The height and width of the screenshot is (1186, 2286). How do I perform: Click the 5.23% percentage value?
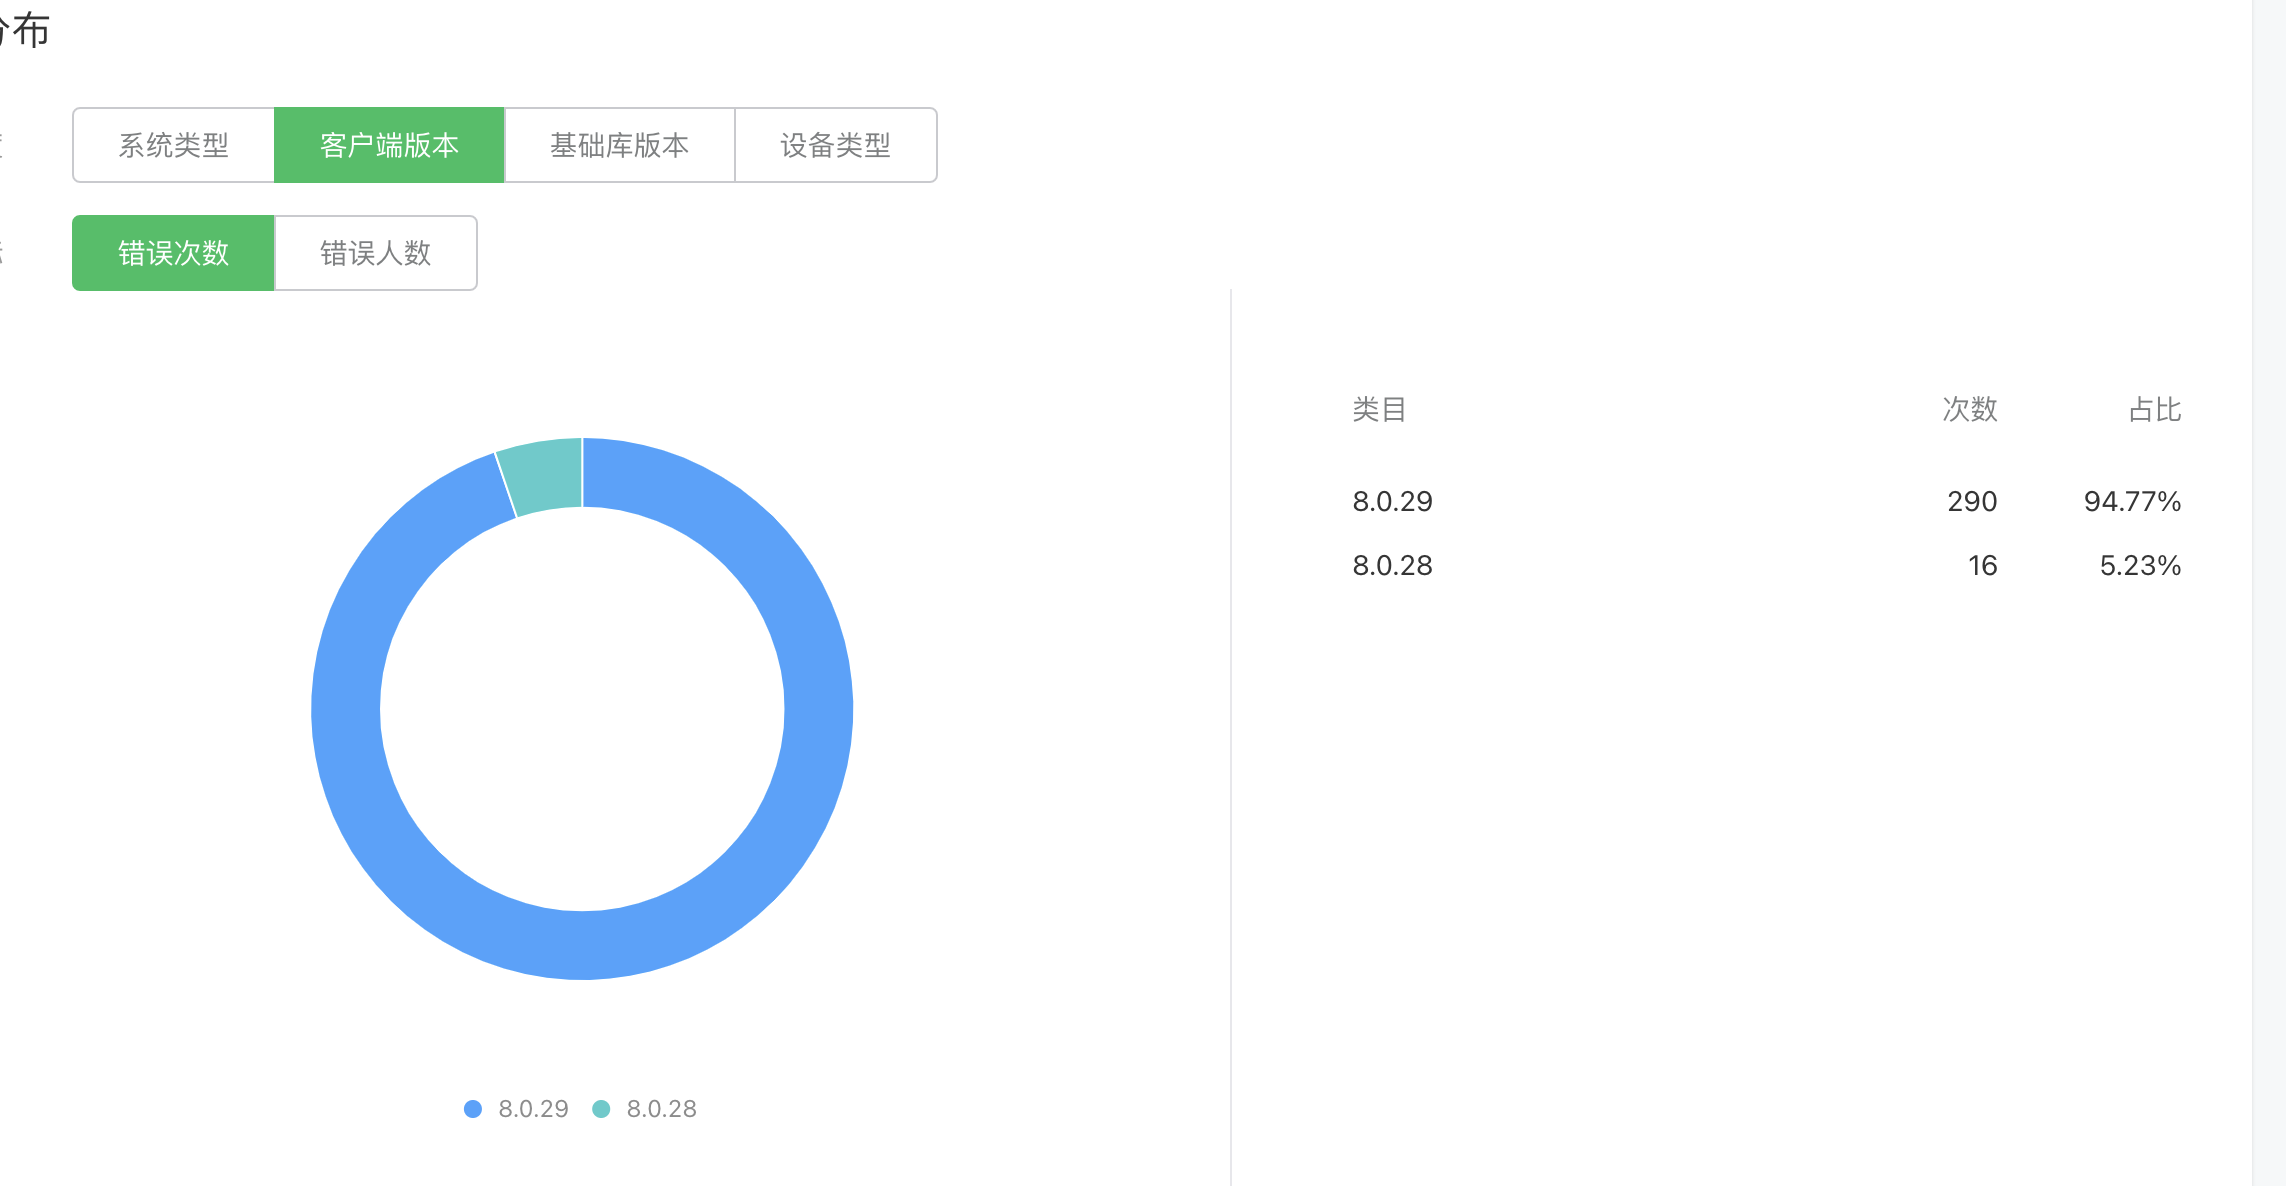[2140, 565]
